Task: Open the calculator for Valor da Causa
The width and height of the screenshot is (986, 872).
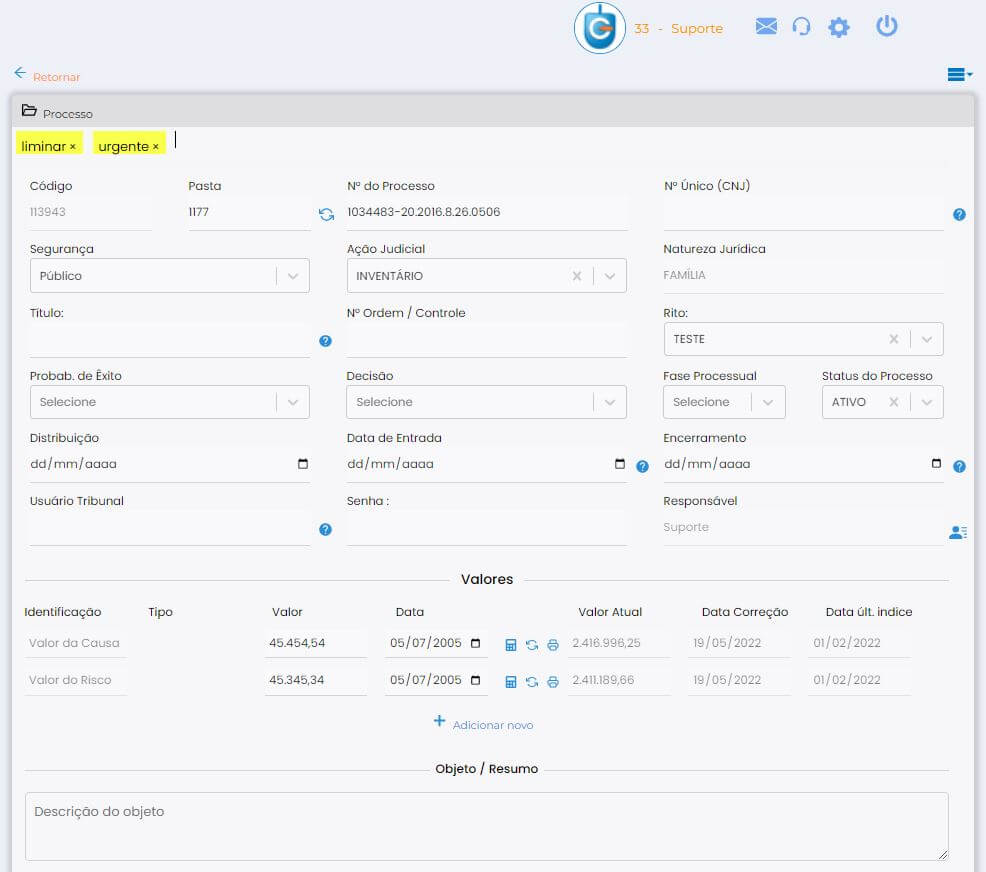Action: (511, 645)
